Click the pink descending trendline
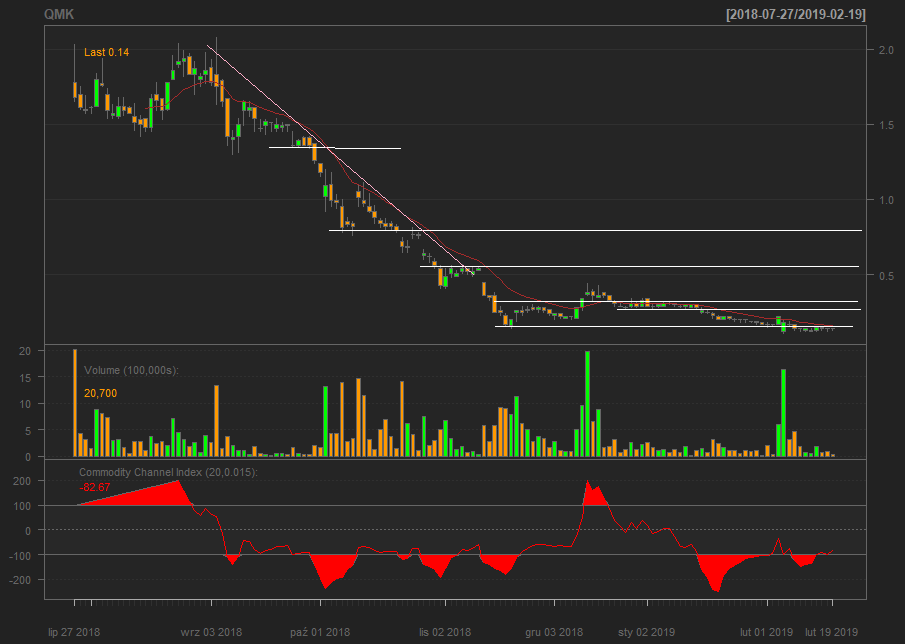Screen dimensions: 905x644 (341, 158)
